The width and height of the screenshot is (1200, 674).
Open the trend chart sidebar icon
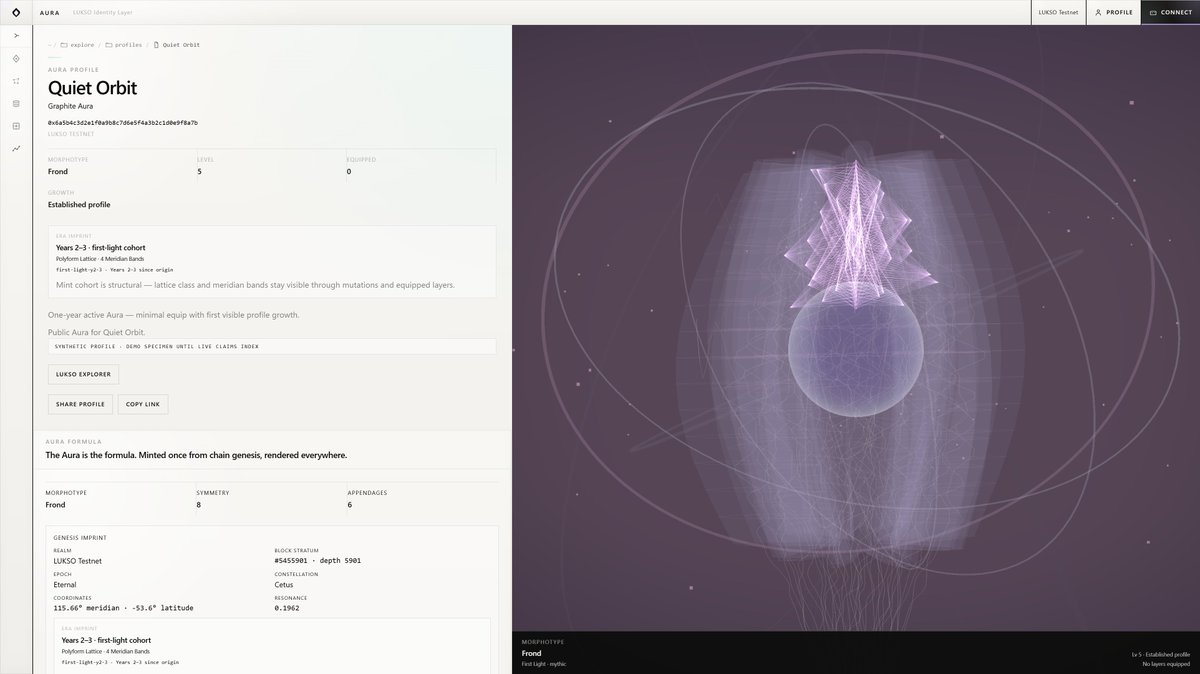[x=16, y=148]
